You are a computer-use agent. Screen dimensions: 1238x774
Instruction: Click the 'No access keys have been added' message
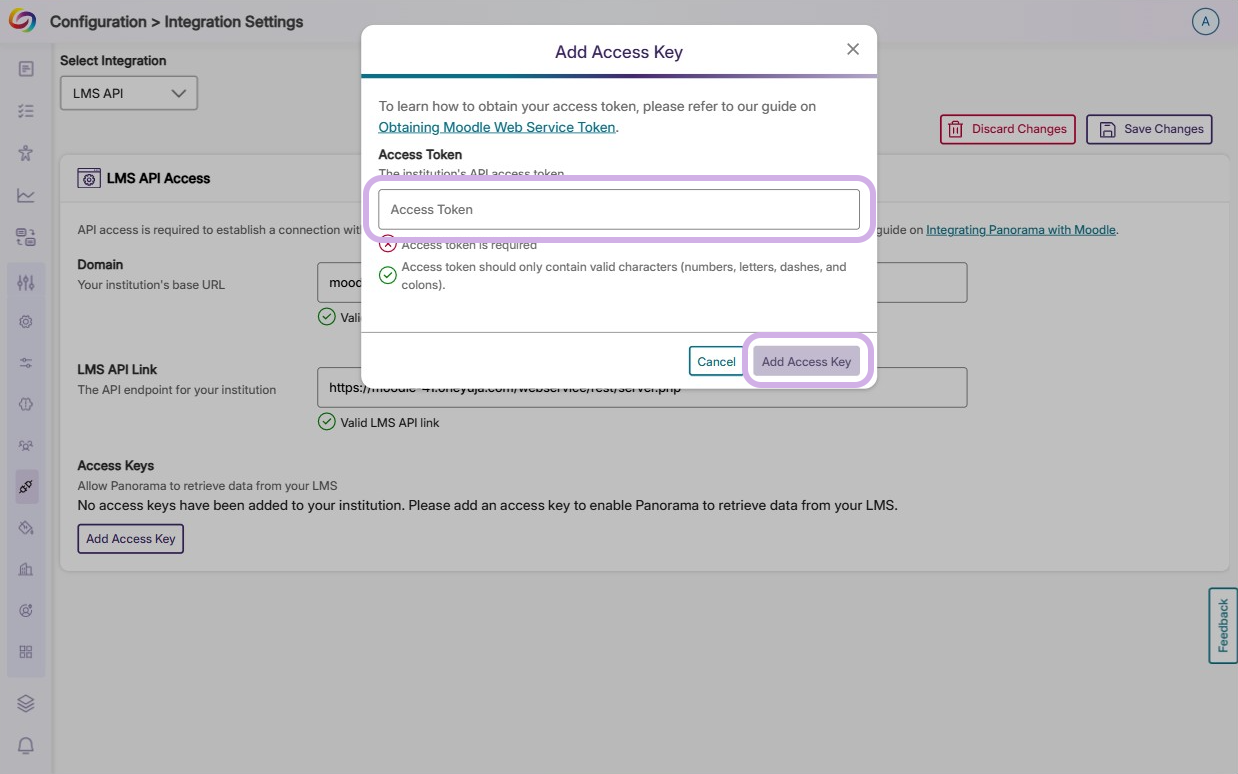pos(488,505)
